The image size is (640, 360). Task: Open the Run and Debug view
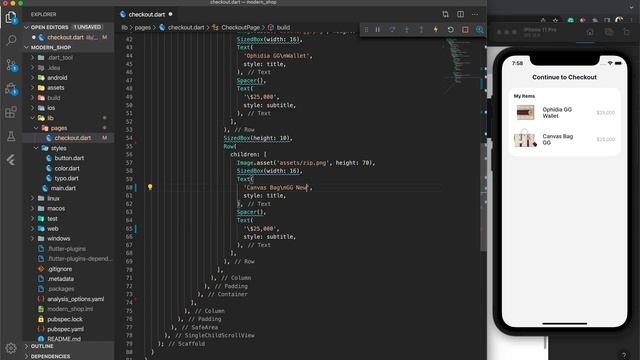pos(11,89)
